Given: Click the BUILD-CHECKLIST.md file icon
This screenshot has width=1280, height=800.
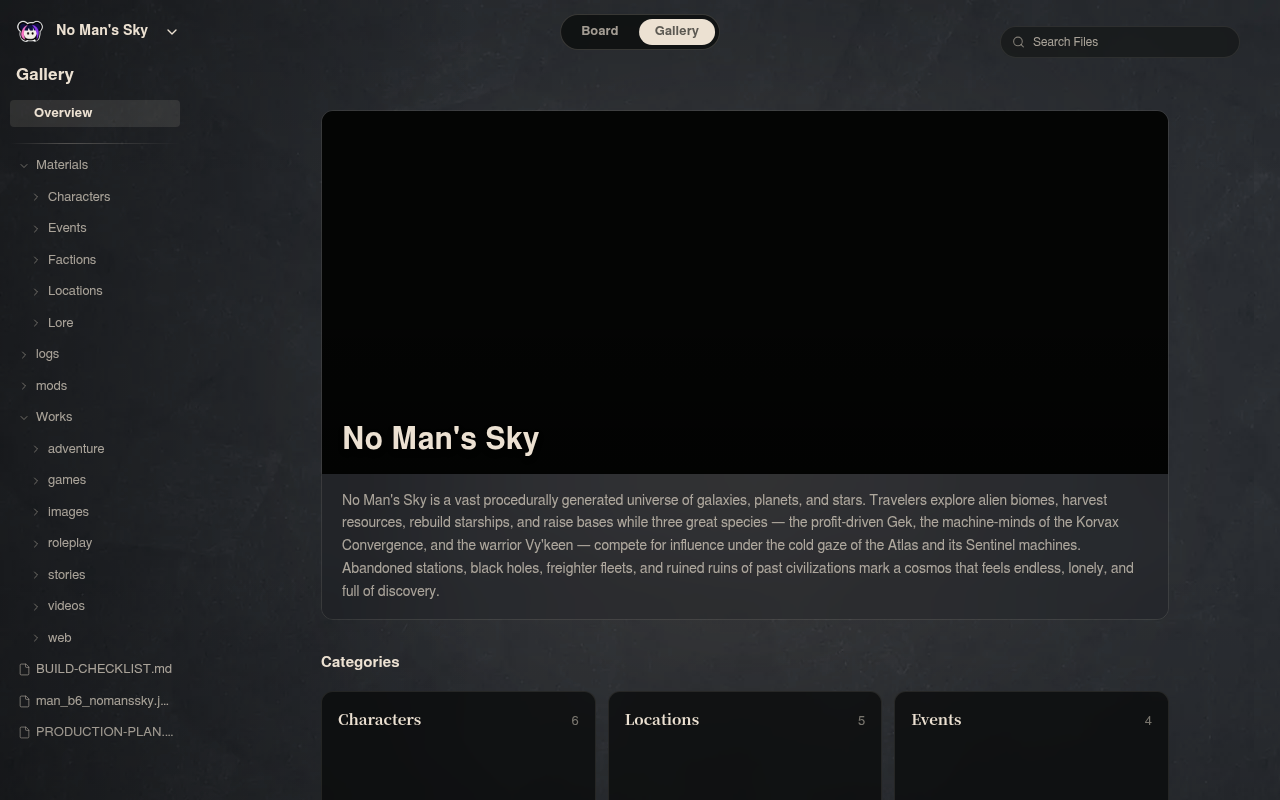Looking at the screenshot, I should coord(25,669).
